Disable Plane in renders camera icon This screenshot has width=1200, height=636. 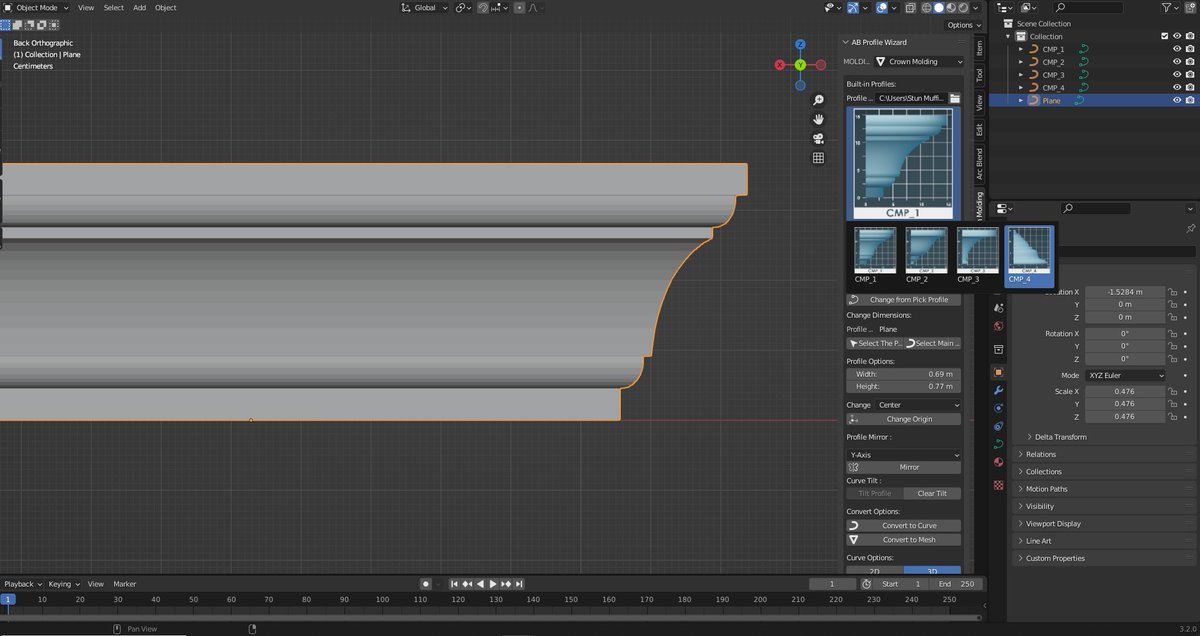tap(1190, 100)
